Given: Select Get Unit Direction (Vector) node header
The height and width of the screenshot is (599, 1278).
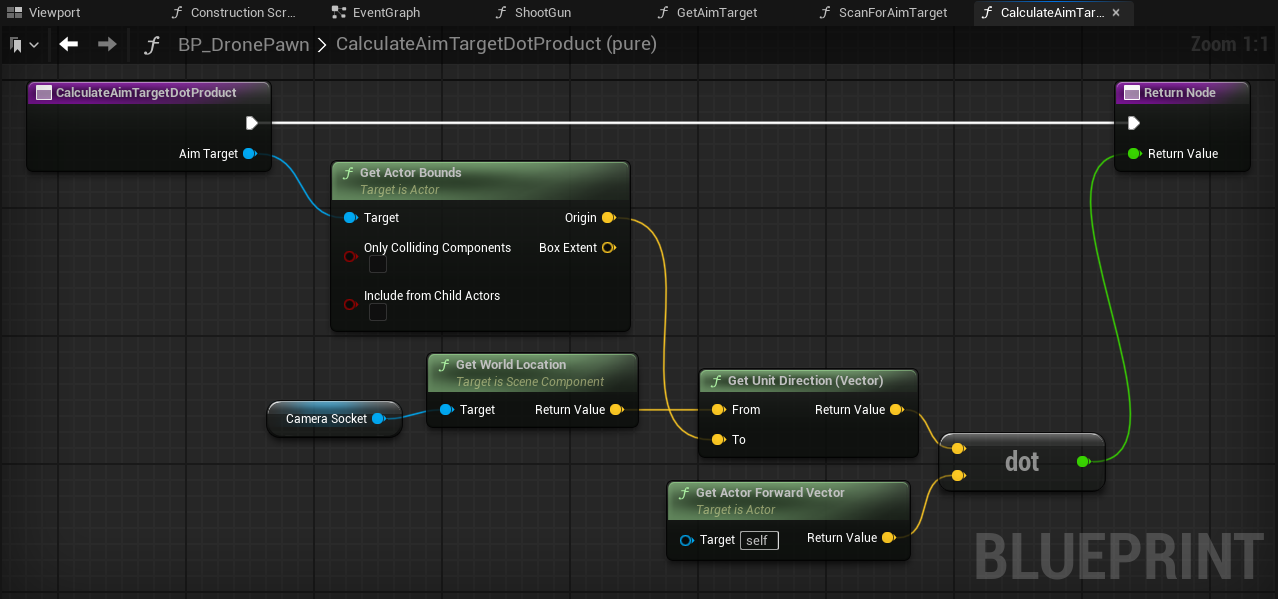Looking at the screenshot, I should click(806, 380).
